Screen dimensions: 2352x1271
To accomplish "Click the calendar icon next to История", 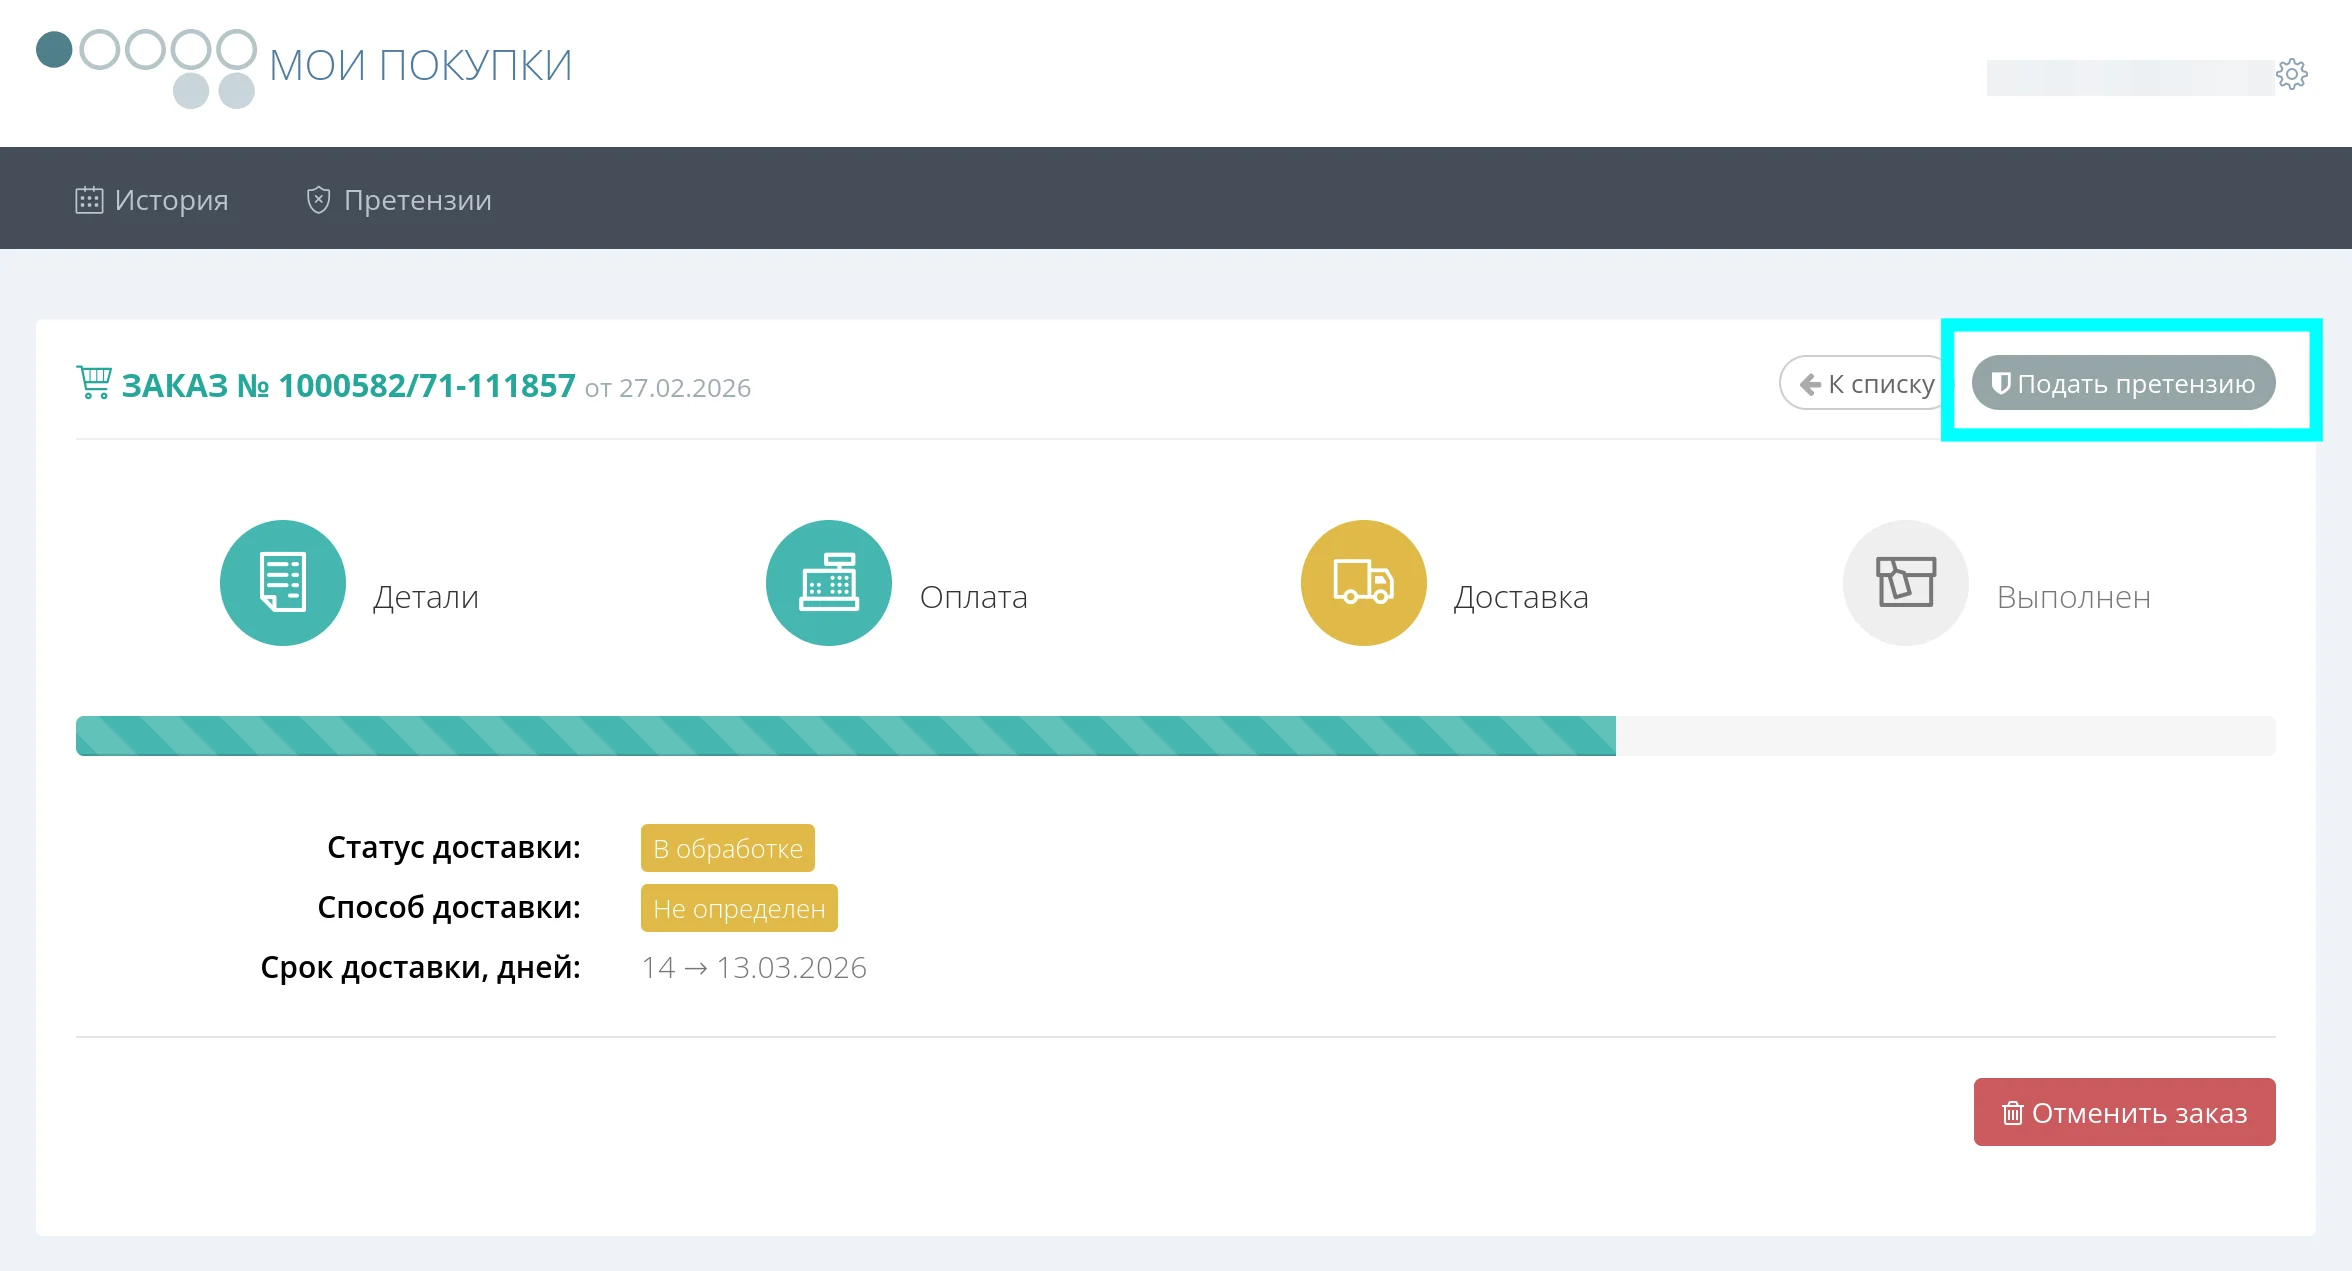I will [x=89, y=200].
